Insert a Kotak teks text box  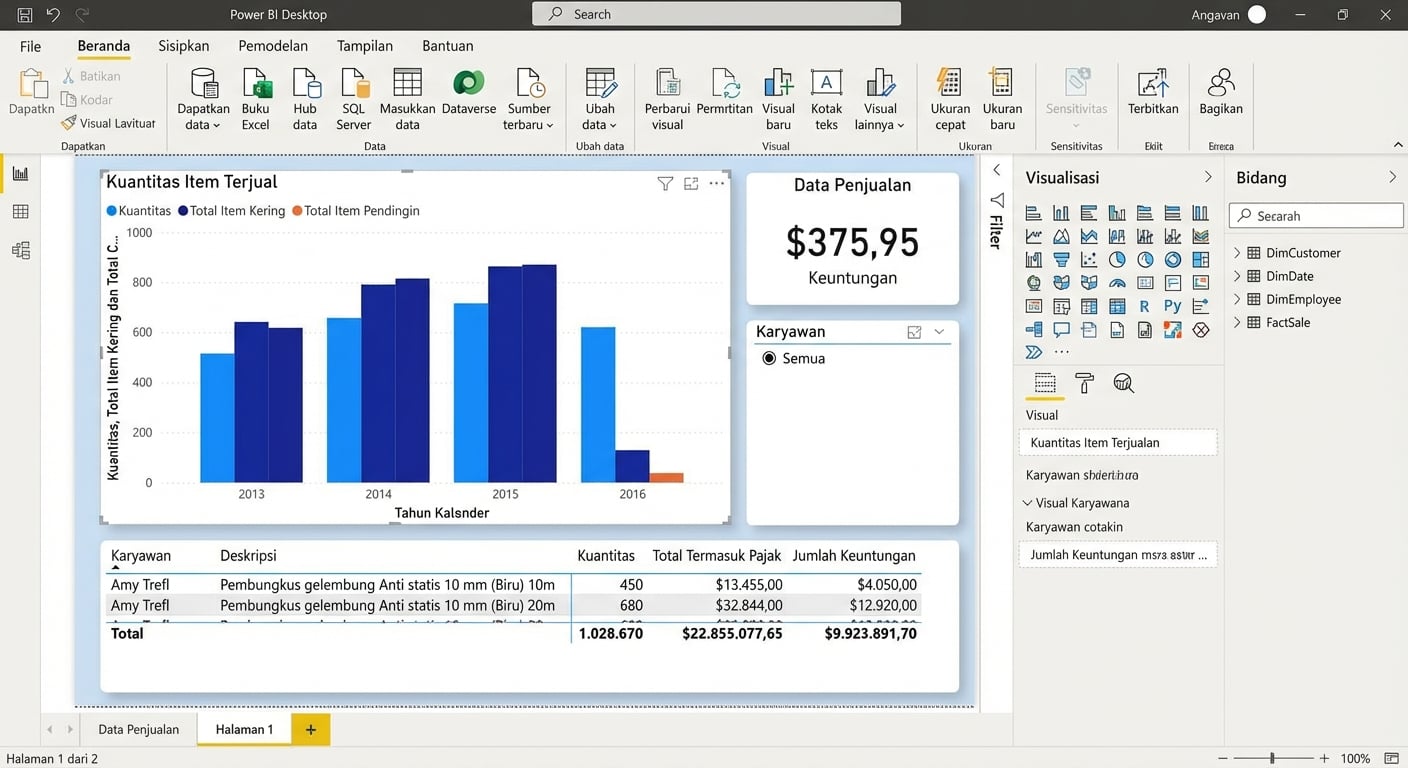click(826, 99)
